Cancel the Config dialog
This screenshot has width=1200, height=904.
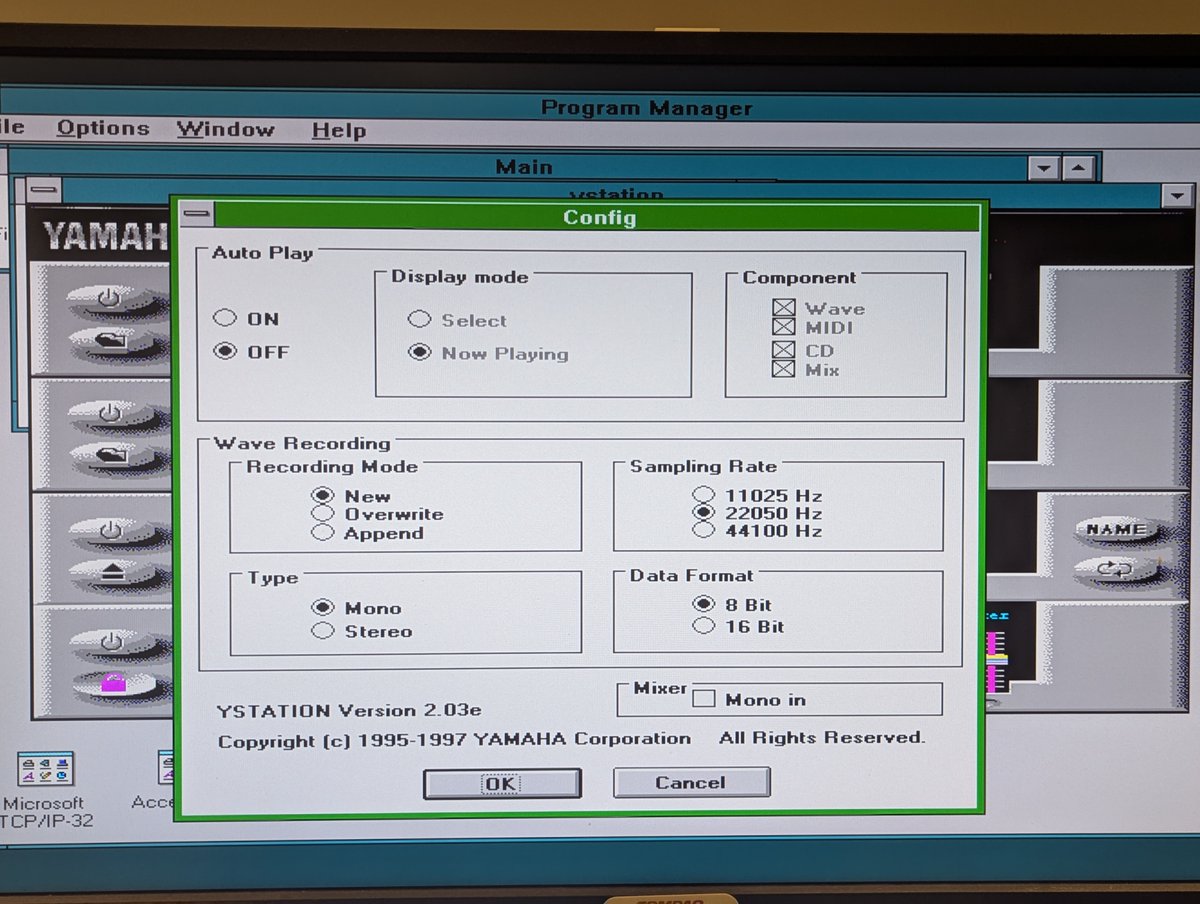[x=691, y=782]
